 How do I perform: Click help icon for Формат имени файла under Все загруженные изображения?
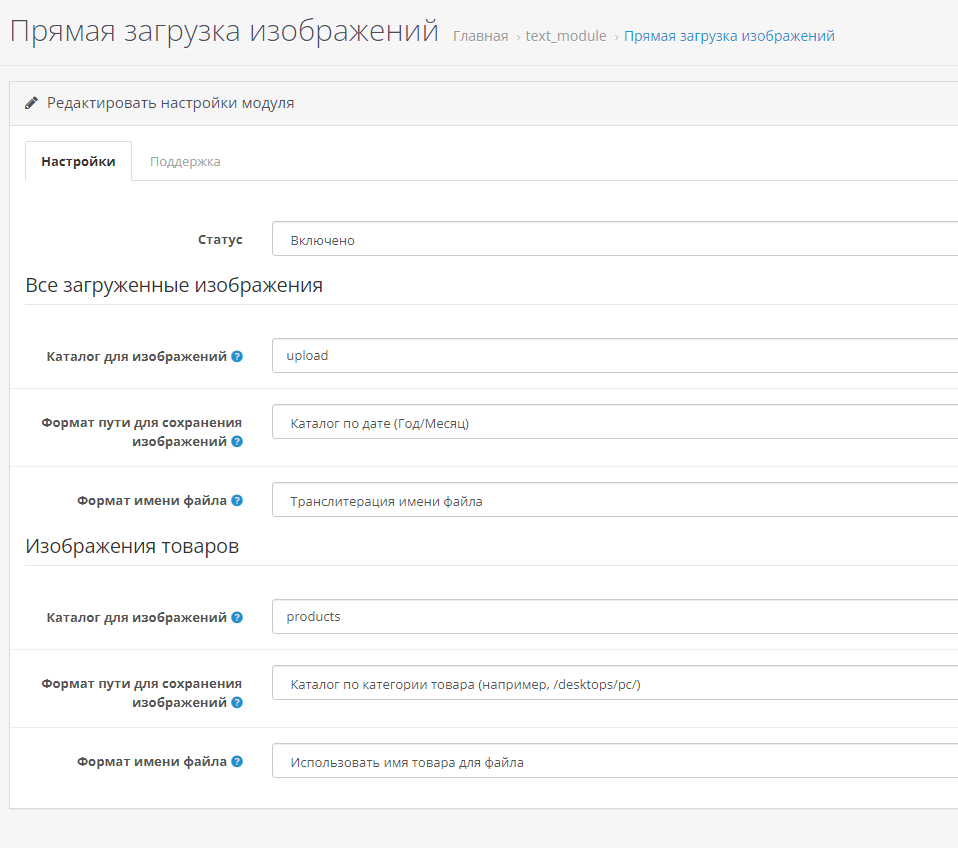(237, 501)
